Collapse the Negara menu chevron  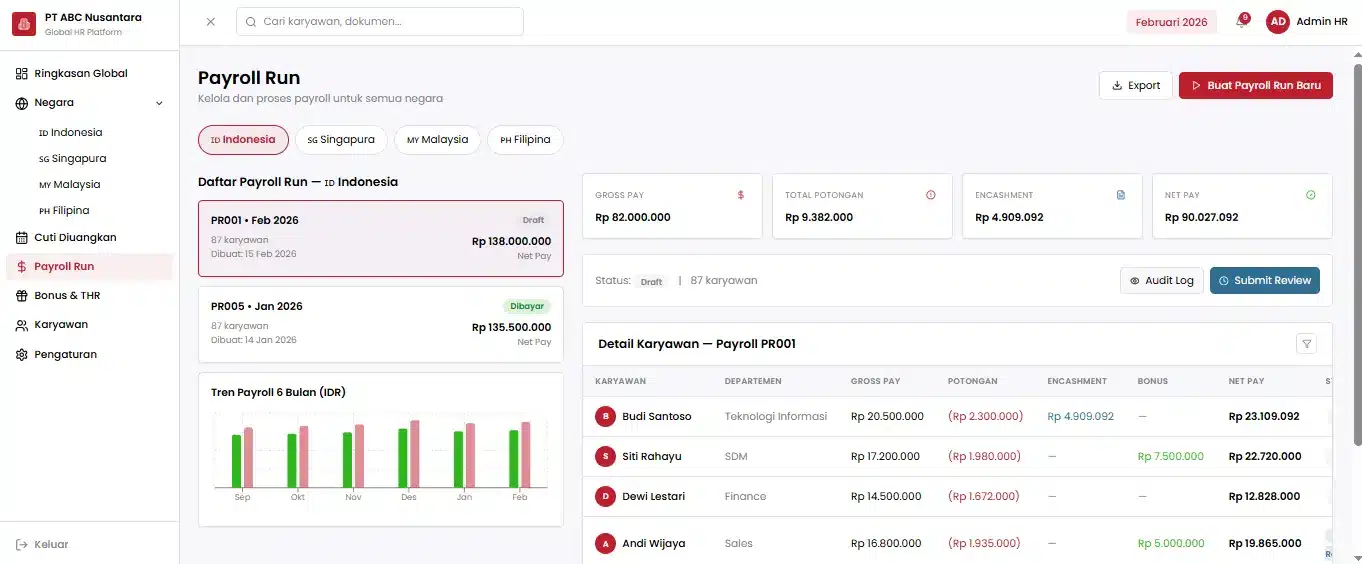[159, 103]
